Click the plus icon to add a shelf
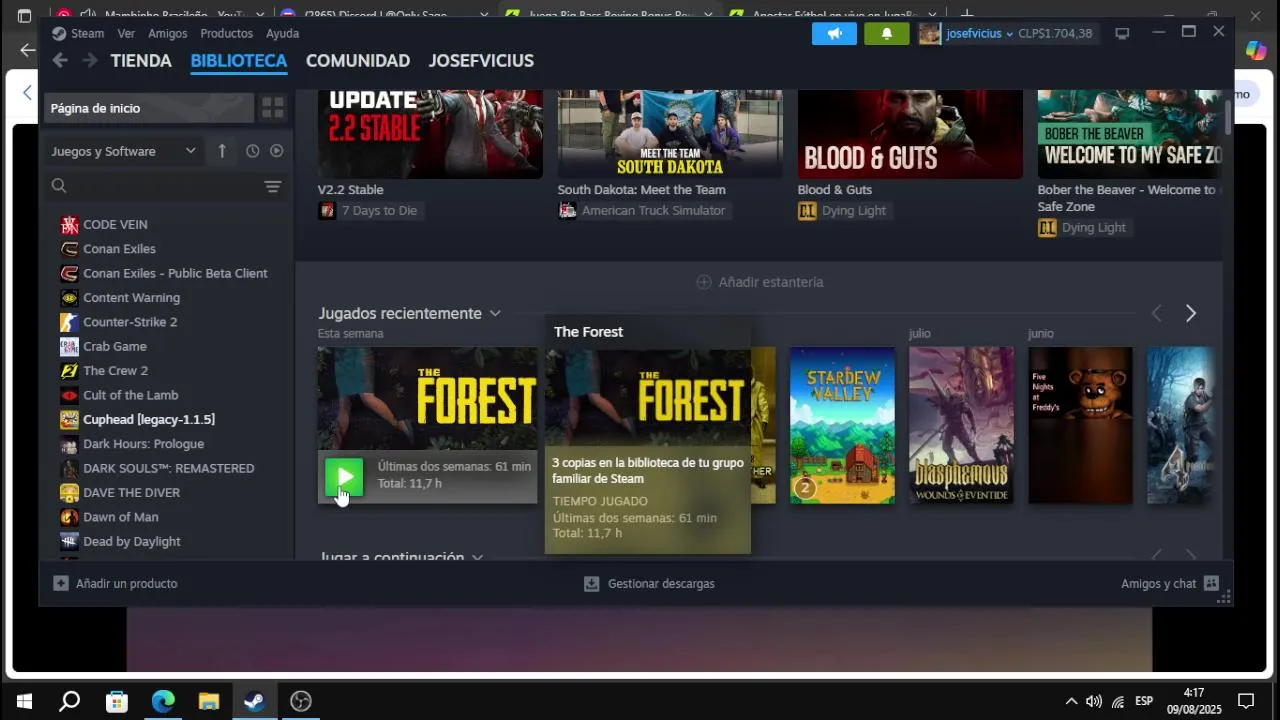The width and height of the screenshot is (1280, 720). [x=704, y=283]
